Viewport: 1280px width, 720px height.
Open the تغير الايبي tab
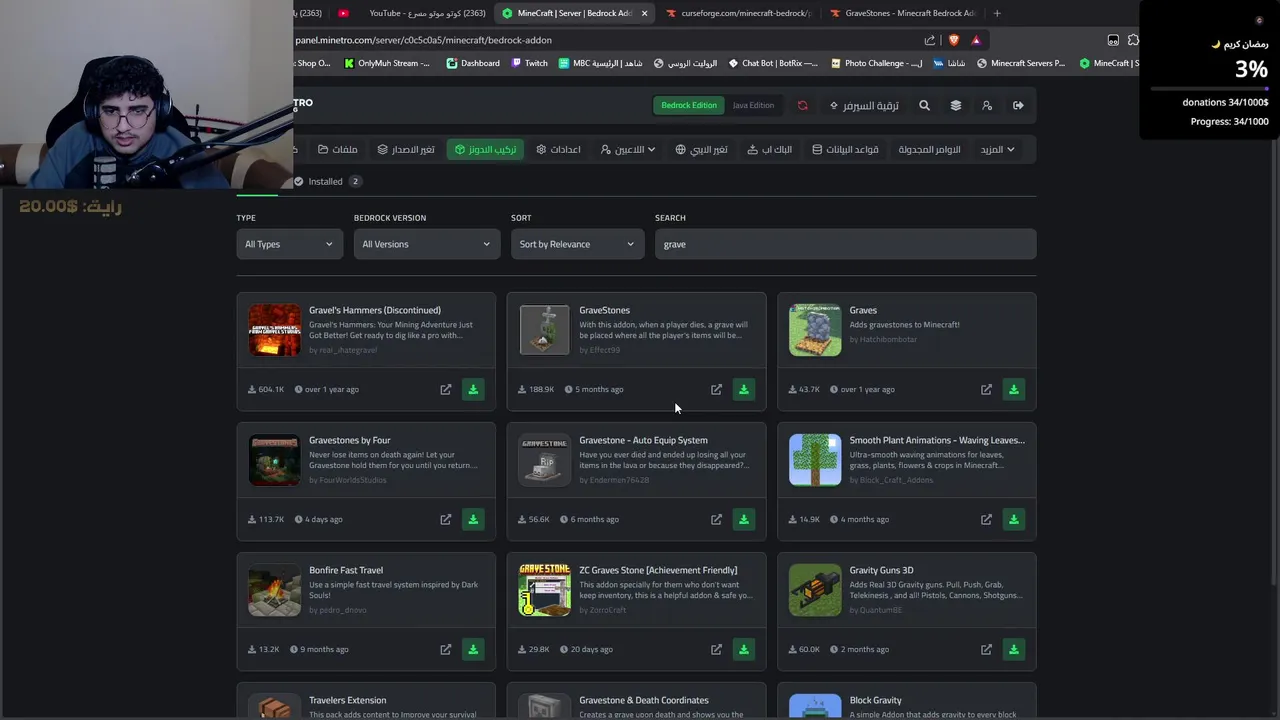point(701,149)
